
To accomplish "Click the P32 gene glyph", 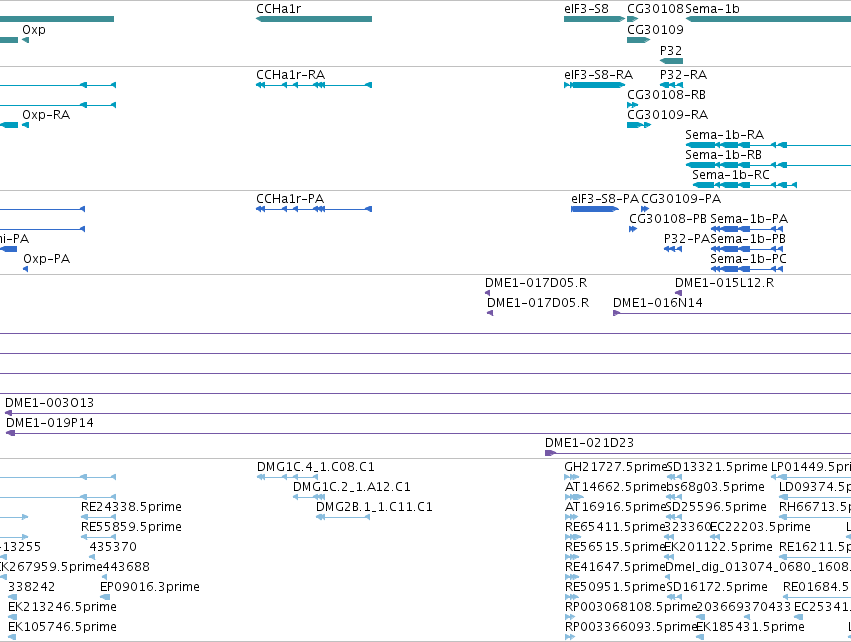I will tap(671, 61).
